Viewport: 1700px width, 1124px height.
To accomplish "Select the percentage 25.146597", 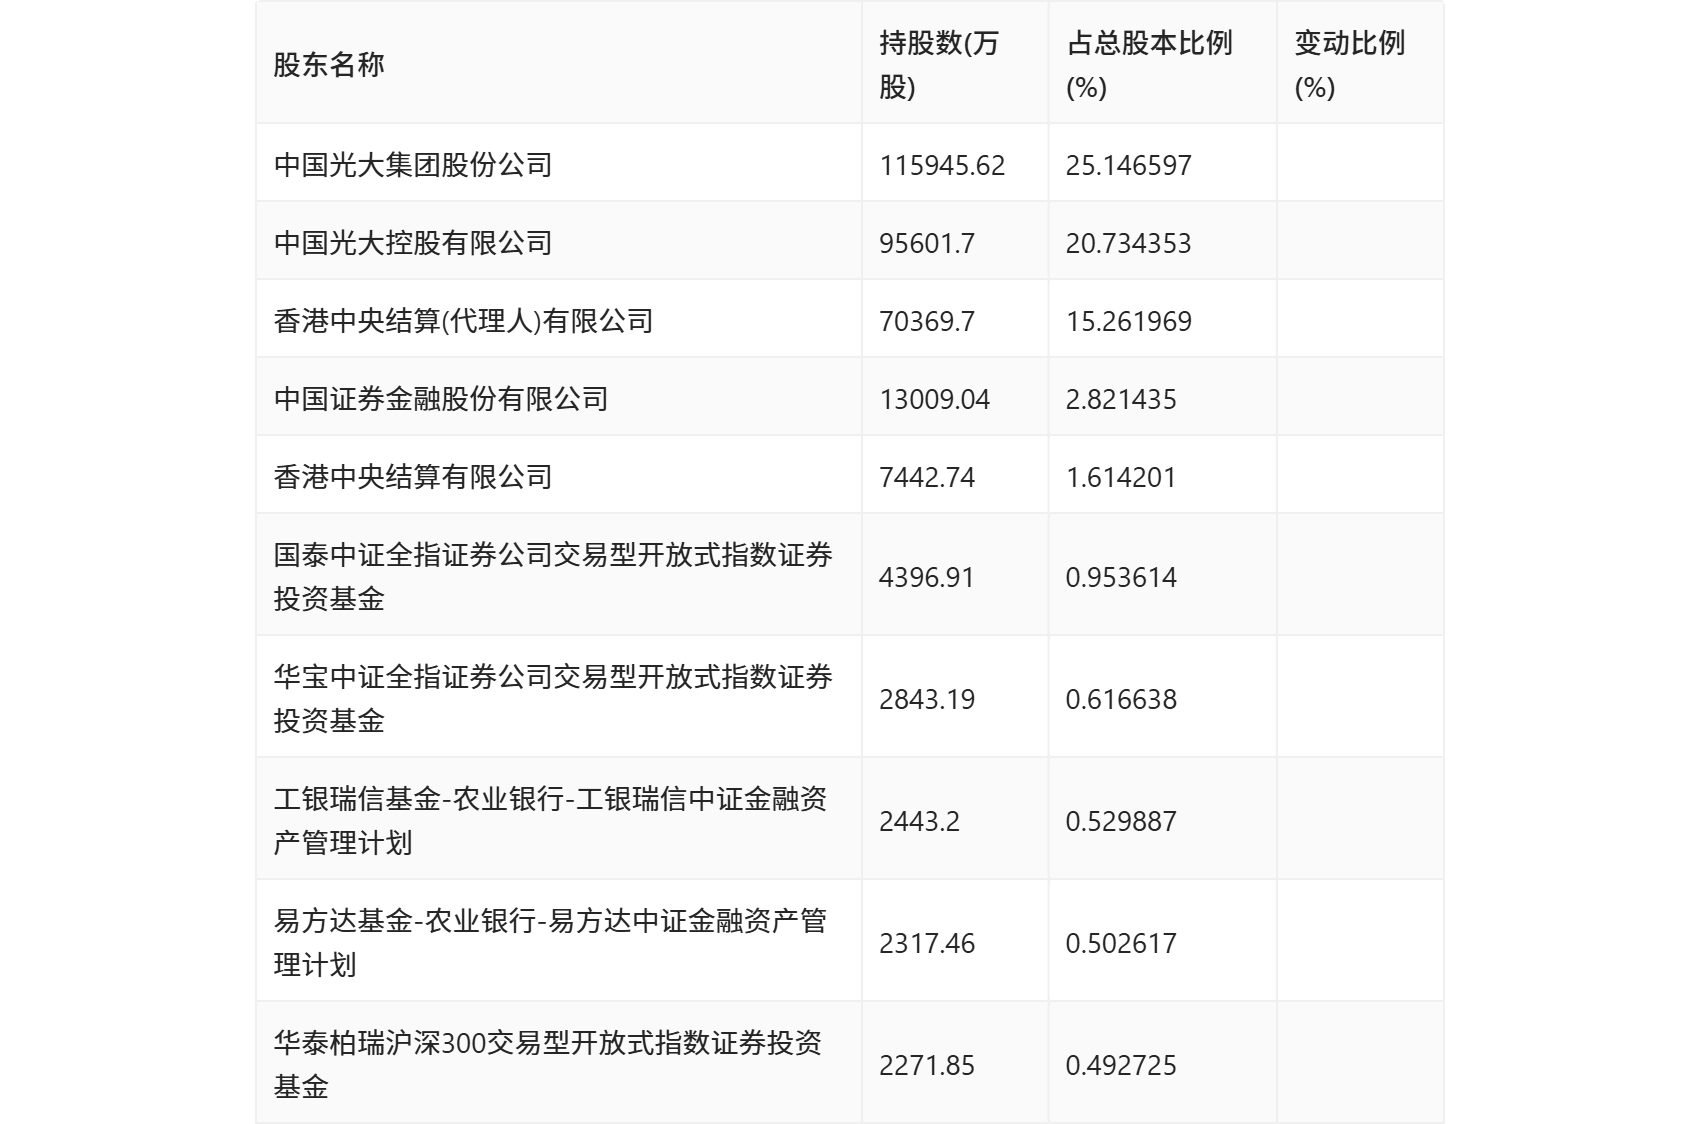I will pos(1129,165).
